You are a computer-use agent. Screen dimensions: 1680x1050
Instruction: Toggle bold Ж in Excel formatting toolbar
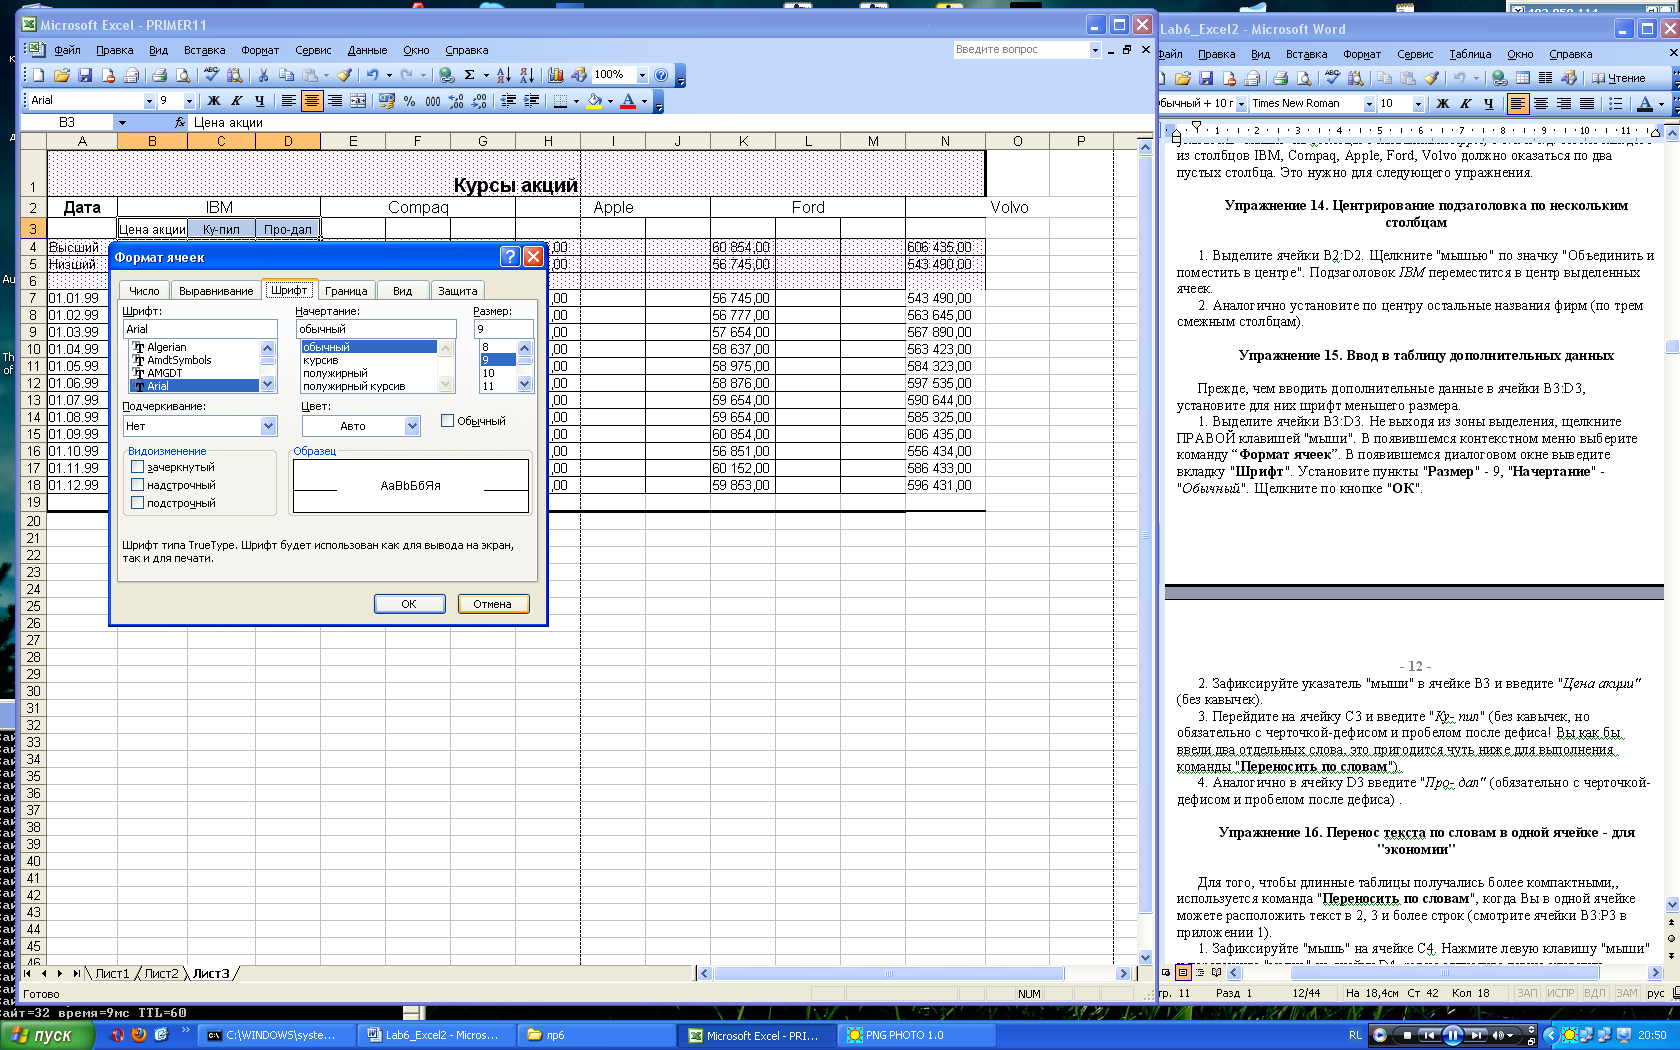(213, 101)
